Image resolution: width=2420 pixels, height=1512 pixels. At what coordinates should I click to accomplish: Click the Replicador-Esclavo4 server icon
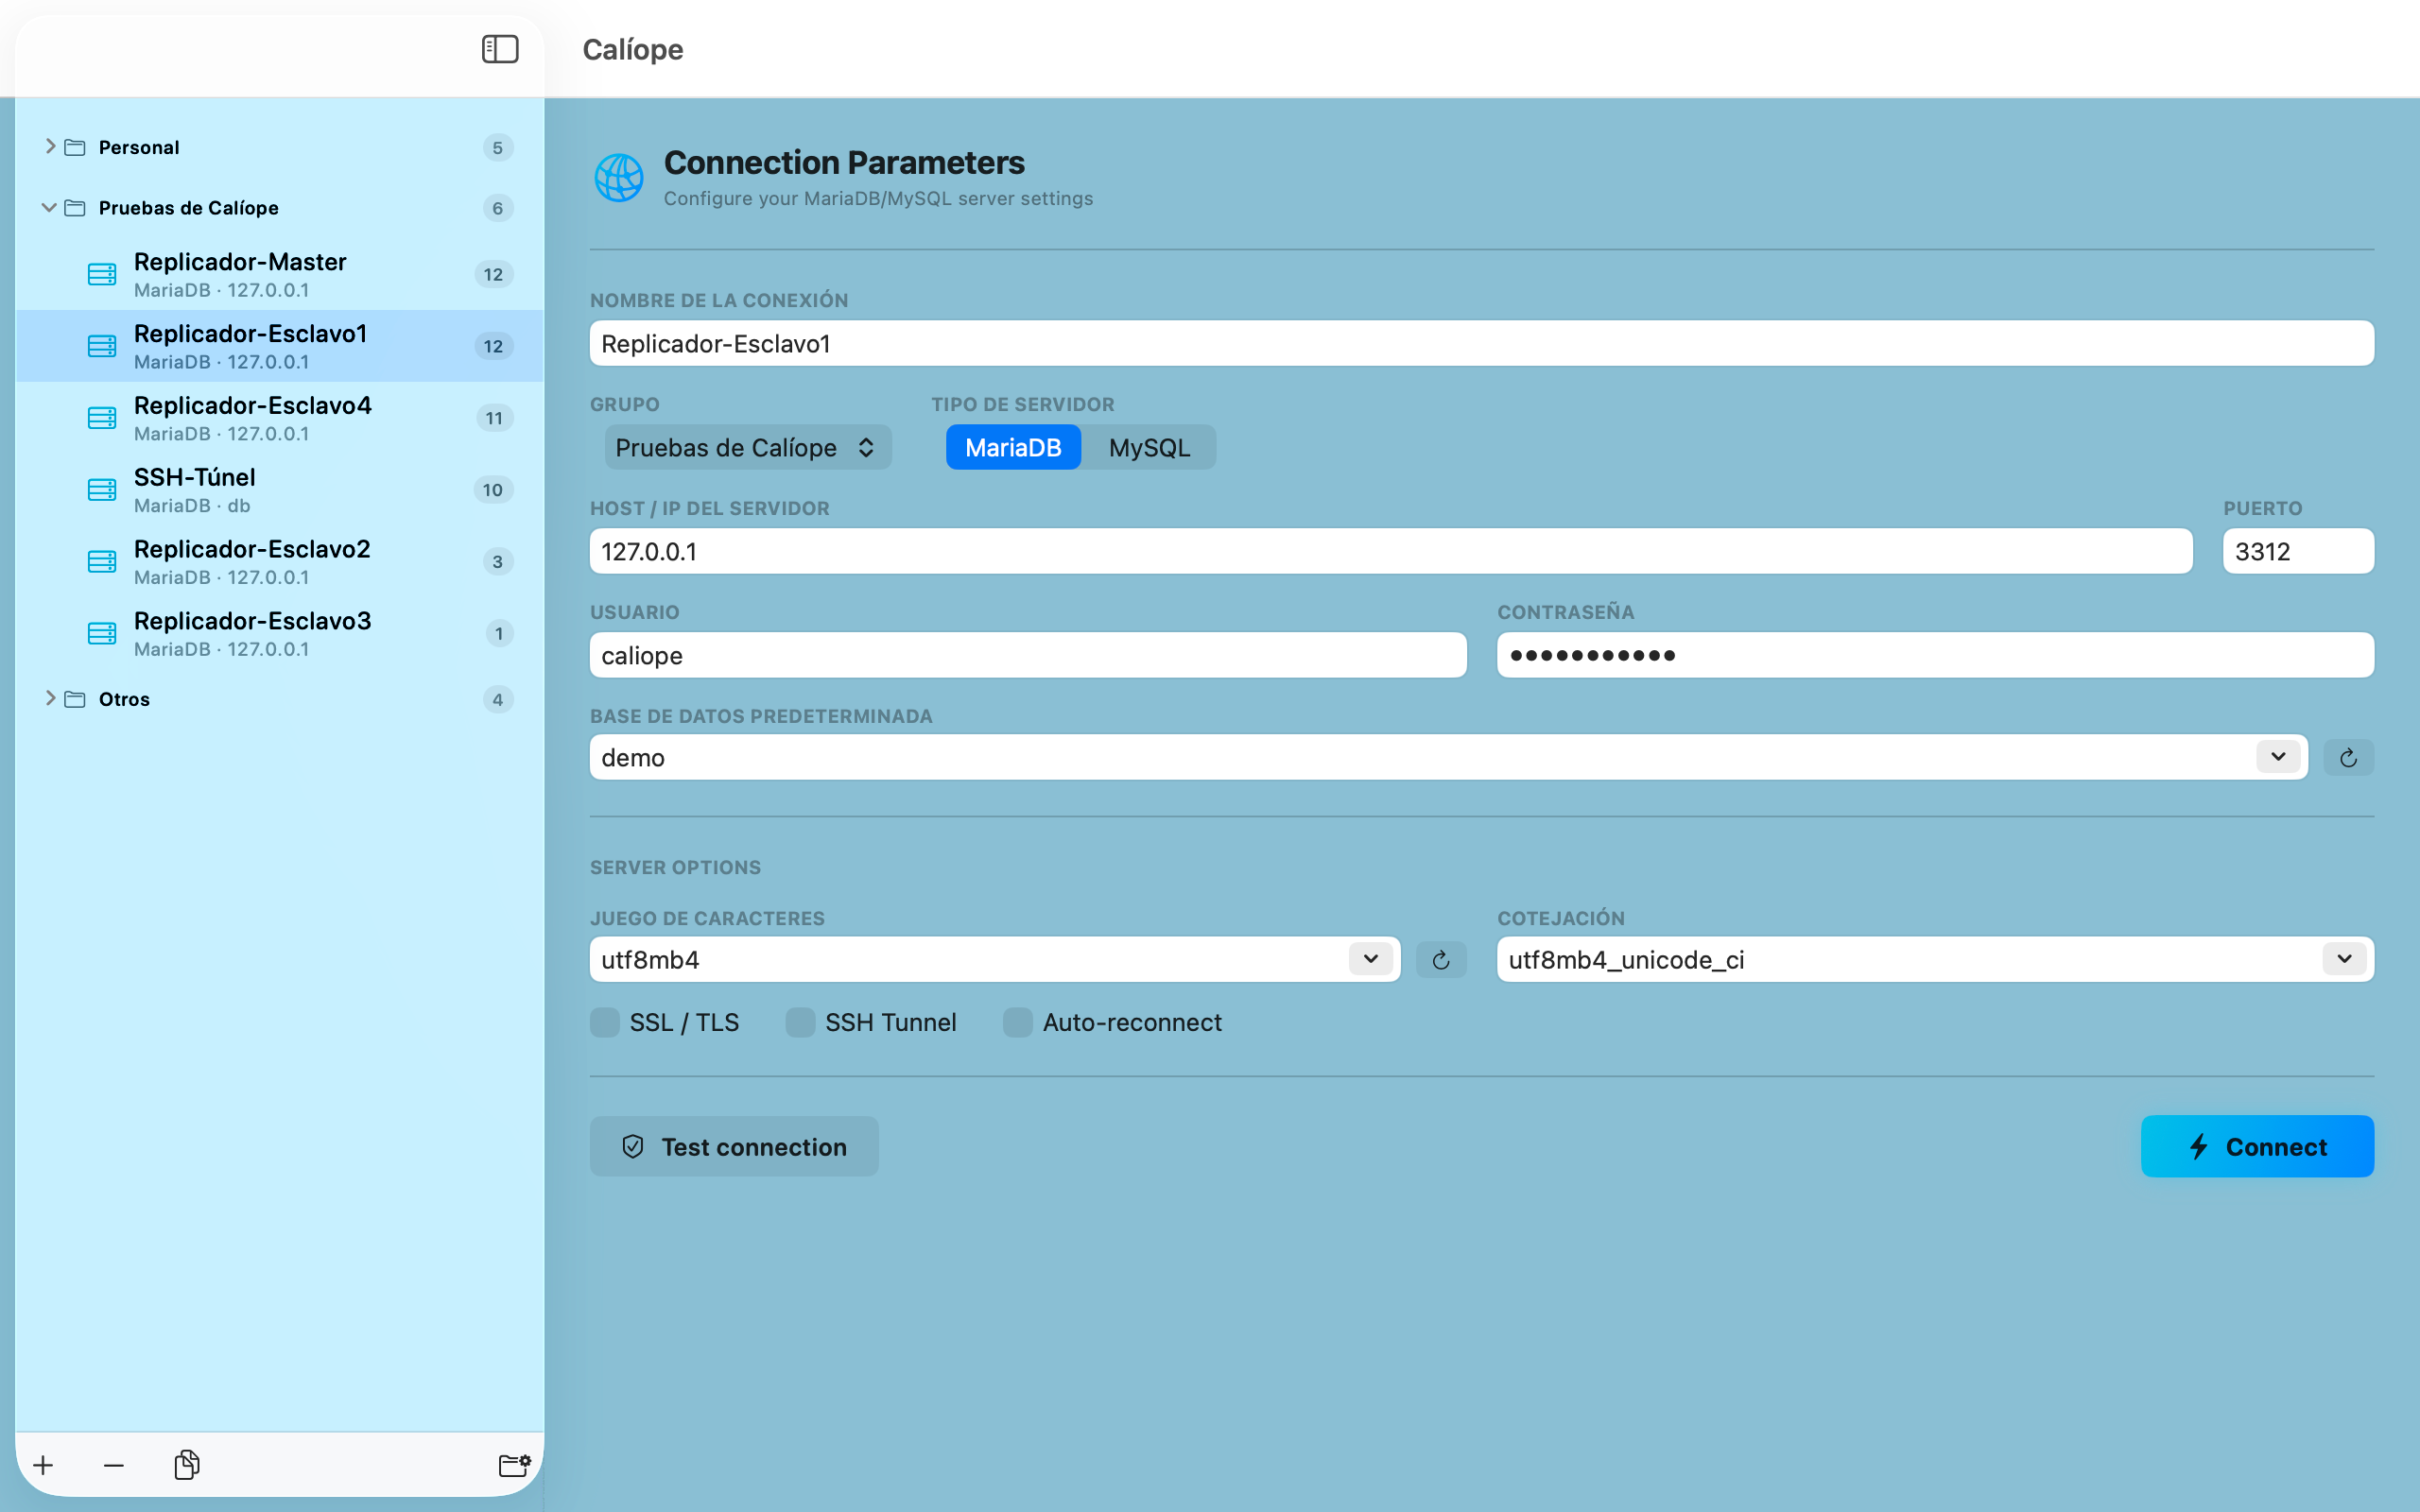coord(102,418)
